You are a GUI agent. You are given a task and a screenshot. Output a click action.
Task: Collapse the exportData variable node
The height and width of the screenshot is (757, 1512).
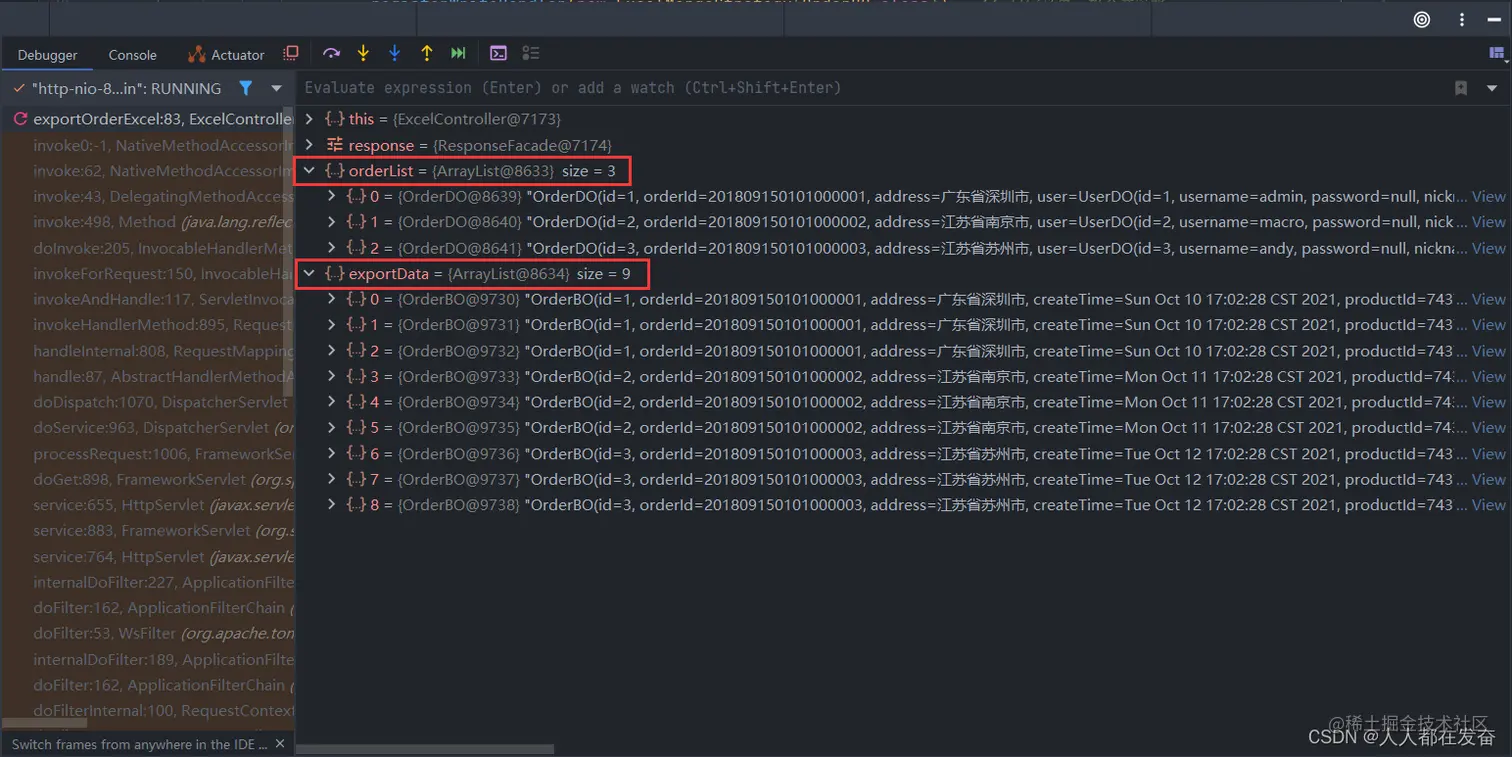[309, 273]
